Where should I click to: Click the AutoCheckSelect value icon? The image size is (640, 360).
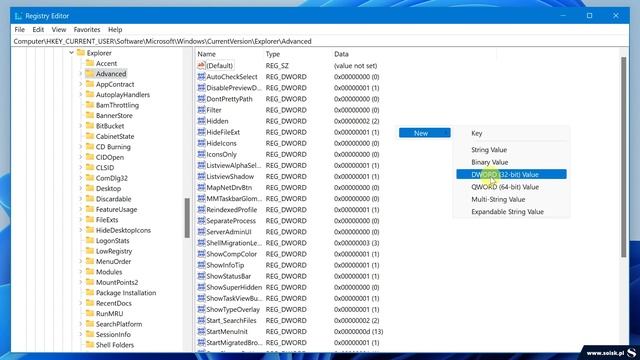coord(201,77)
